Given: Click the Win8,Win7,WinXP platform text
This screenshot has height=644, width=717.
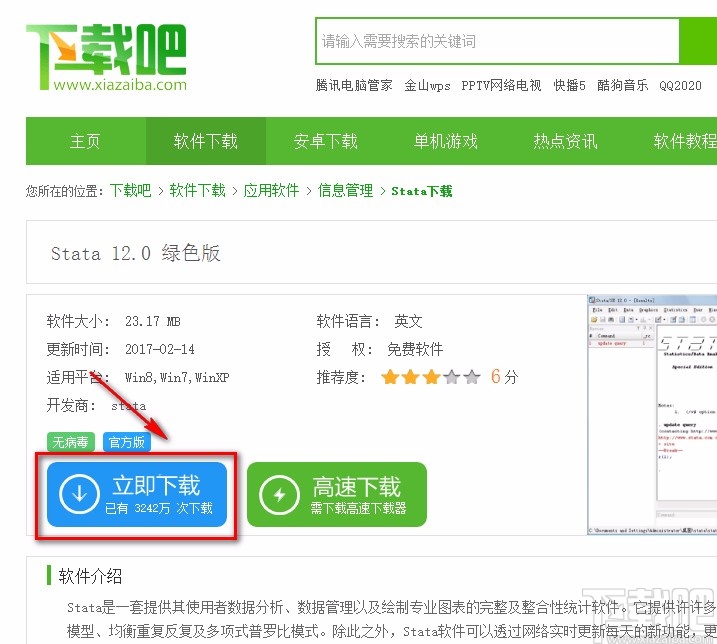Looking at the screenshot, I should (x=177, y=377).
